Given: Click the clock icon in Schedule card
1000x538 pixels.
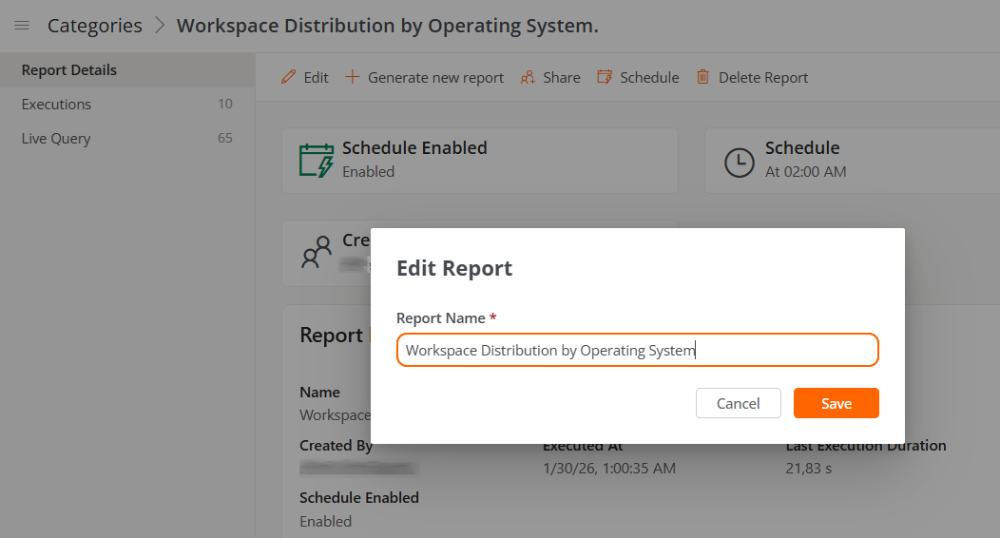Looking at the screenshot, I should (739, 162).
